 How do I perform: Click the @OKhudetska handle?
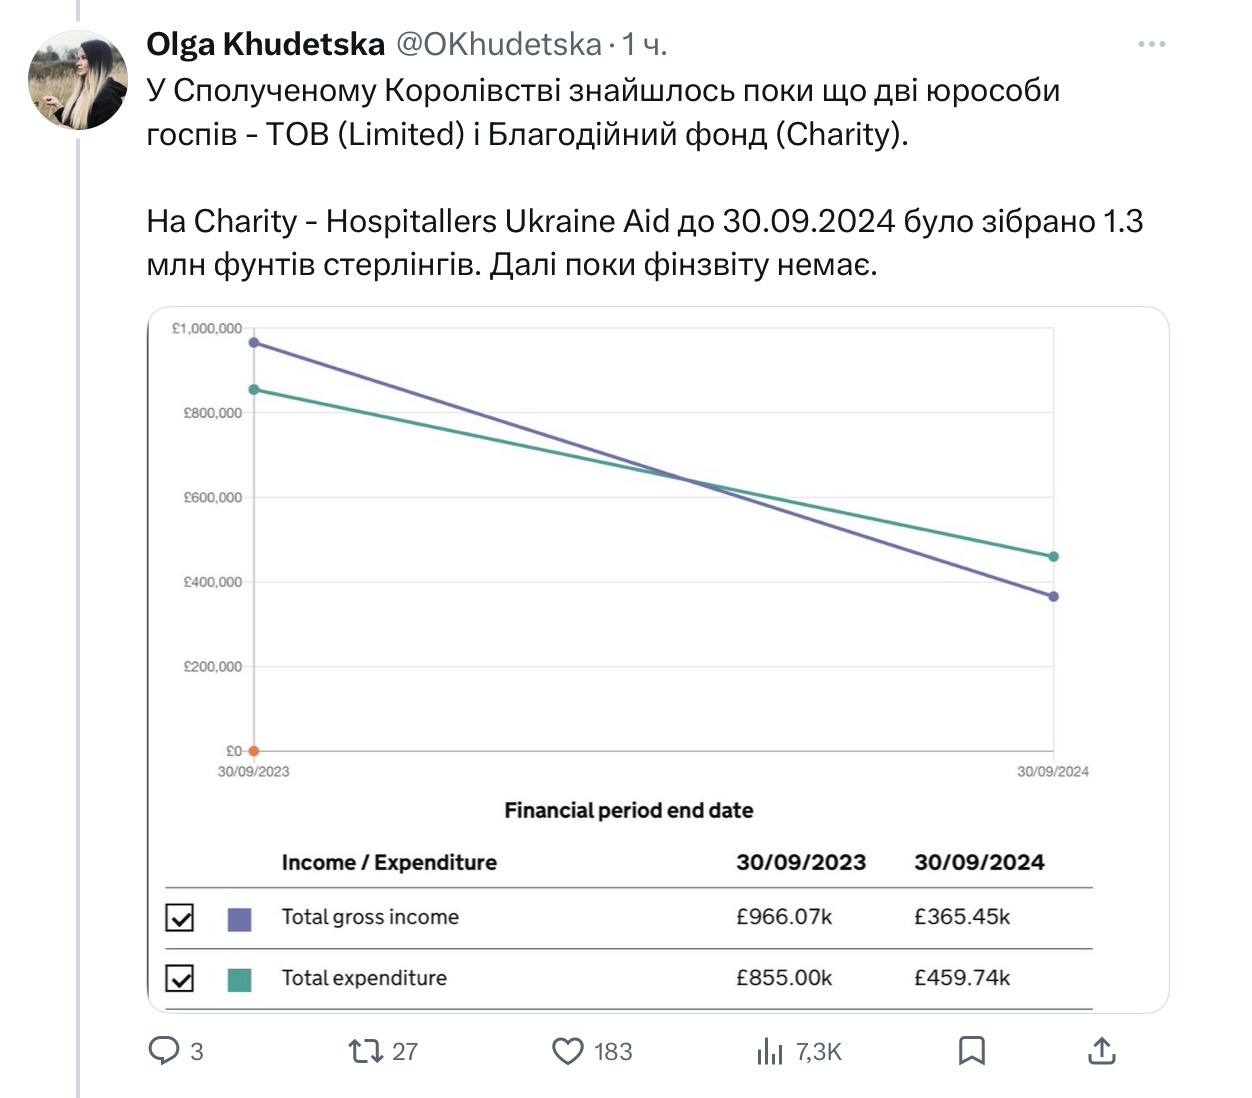point(499,44)
